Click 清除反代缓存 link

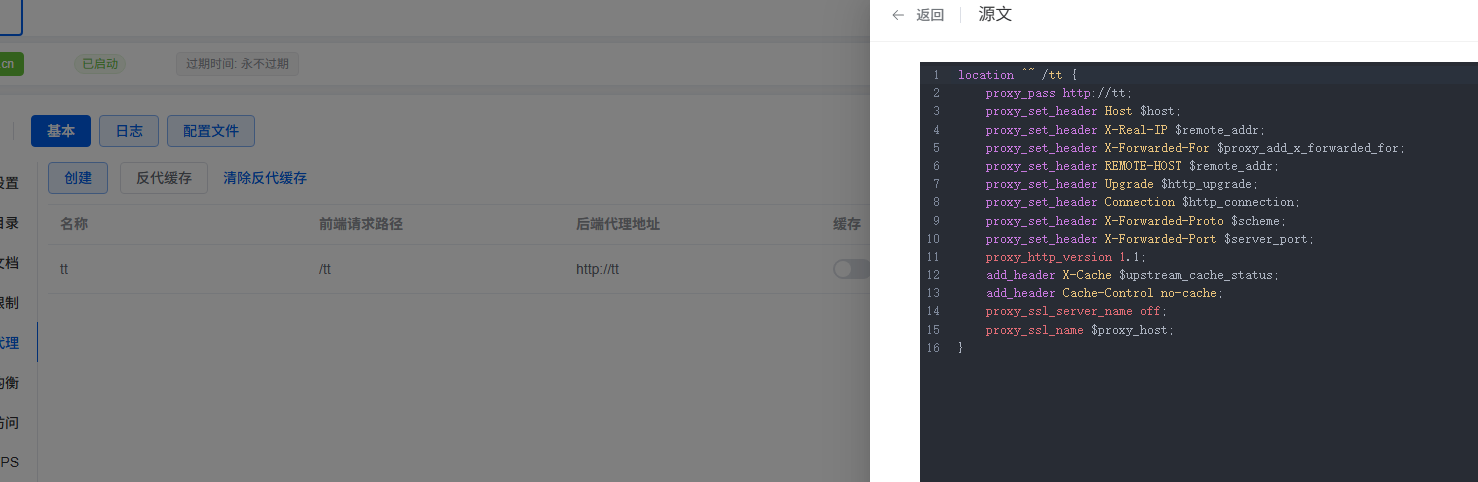[265, 178]
